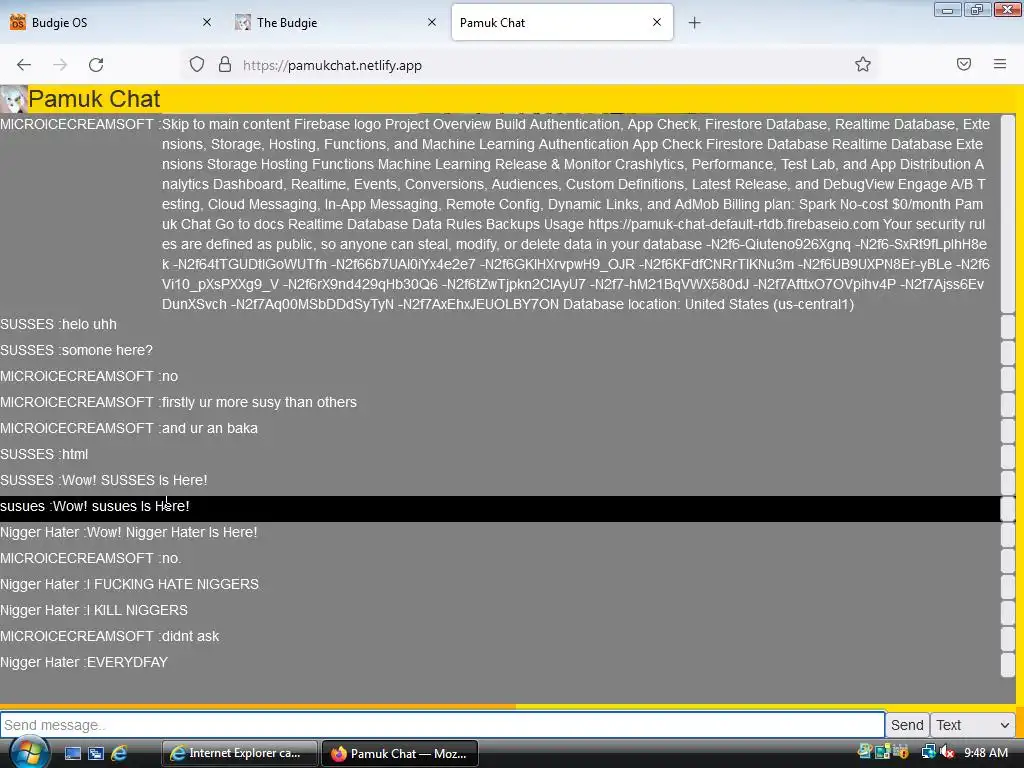
Task: Bookmark this page with the star icon
Action: click(863, 64)
